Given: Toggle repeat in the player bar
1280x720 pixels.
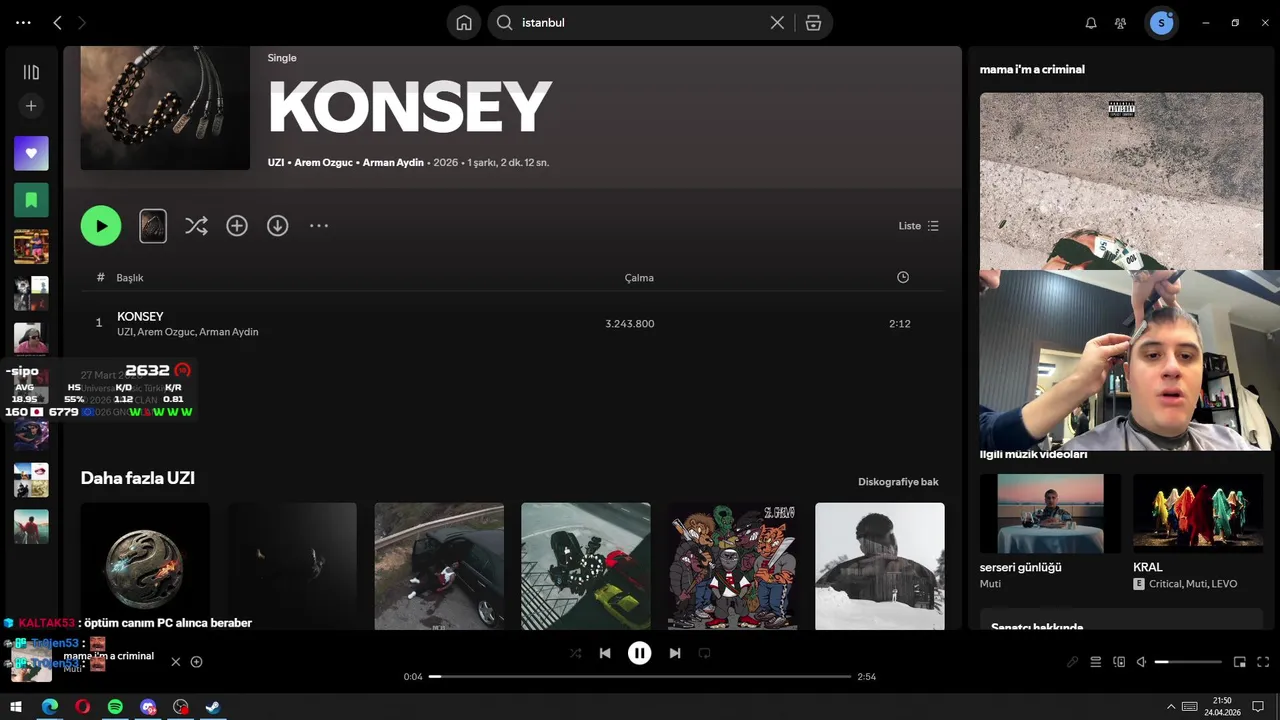Looking at the screenshot, I should point(704,653).
